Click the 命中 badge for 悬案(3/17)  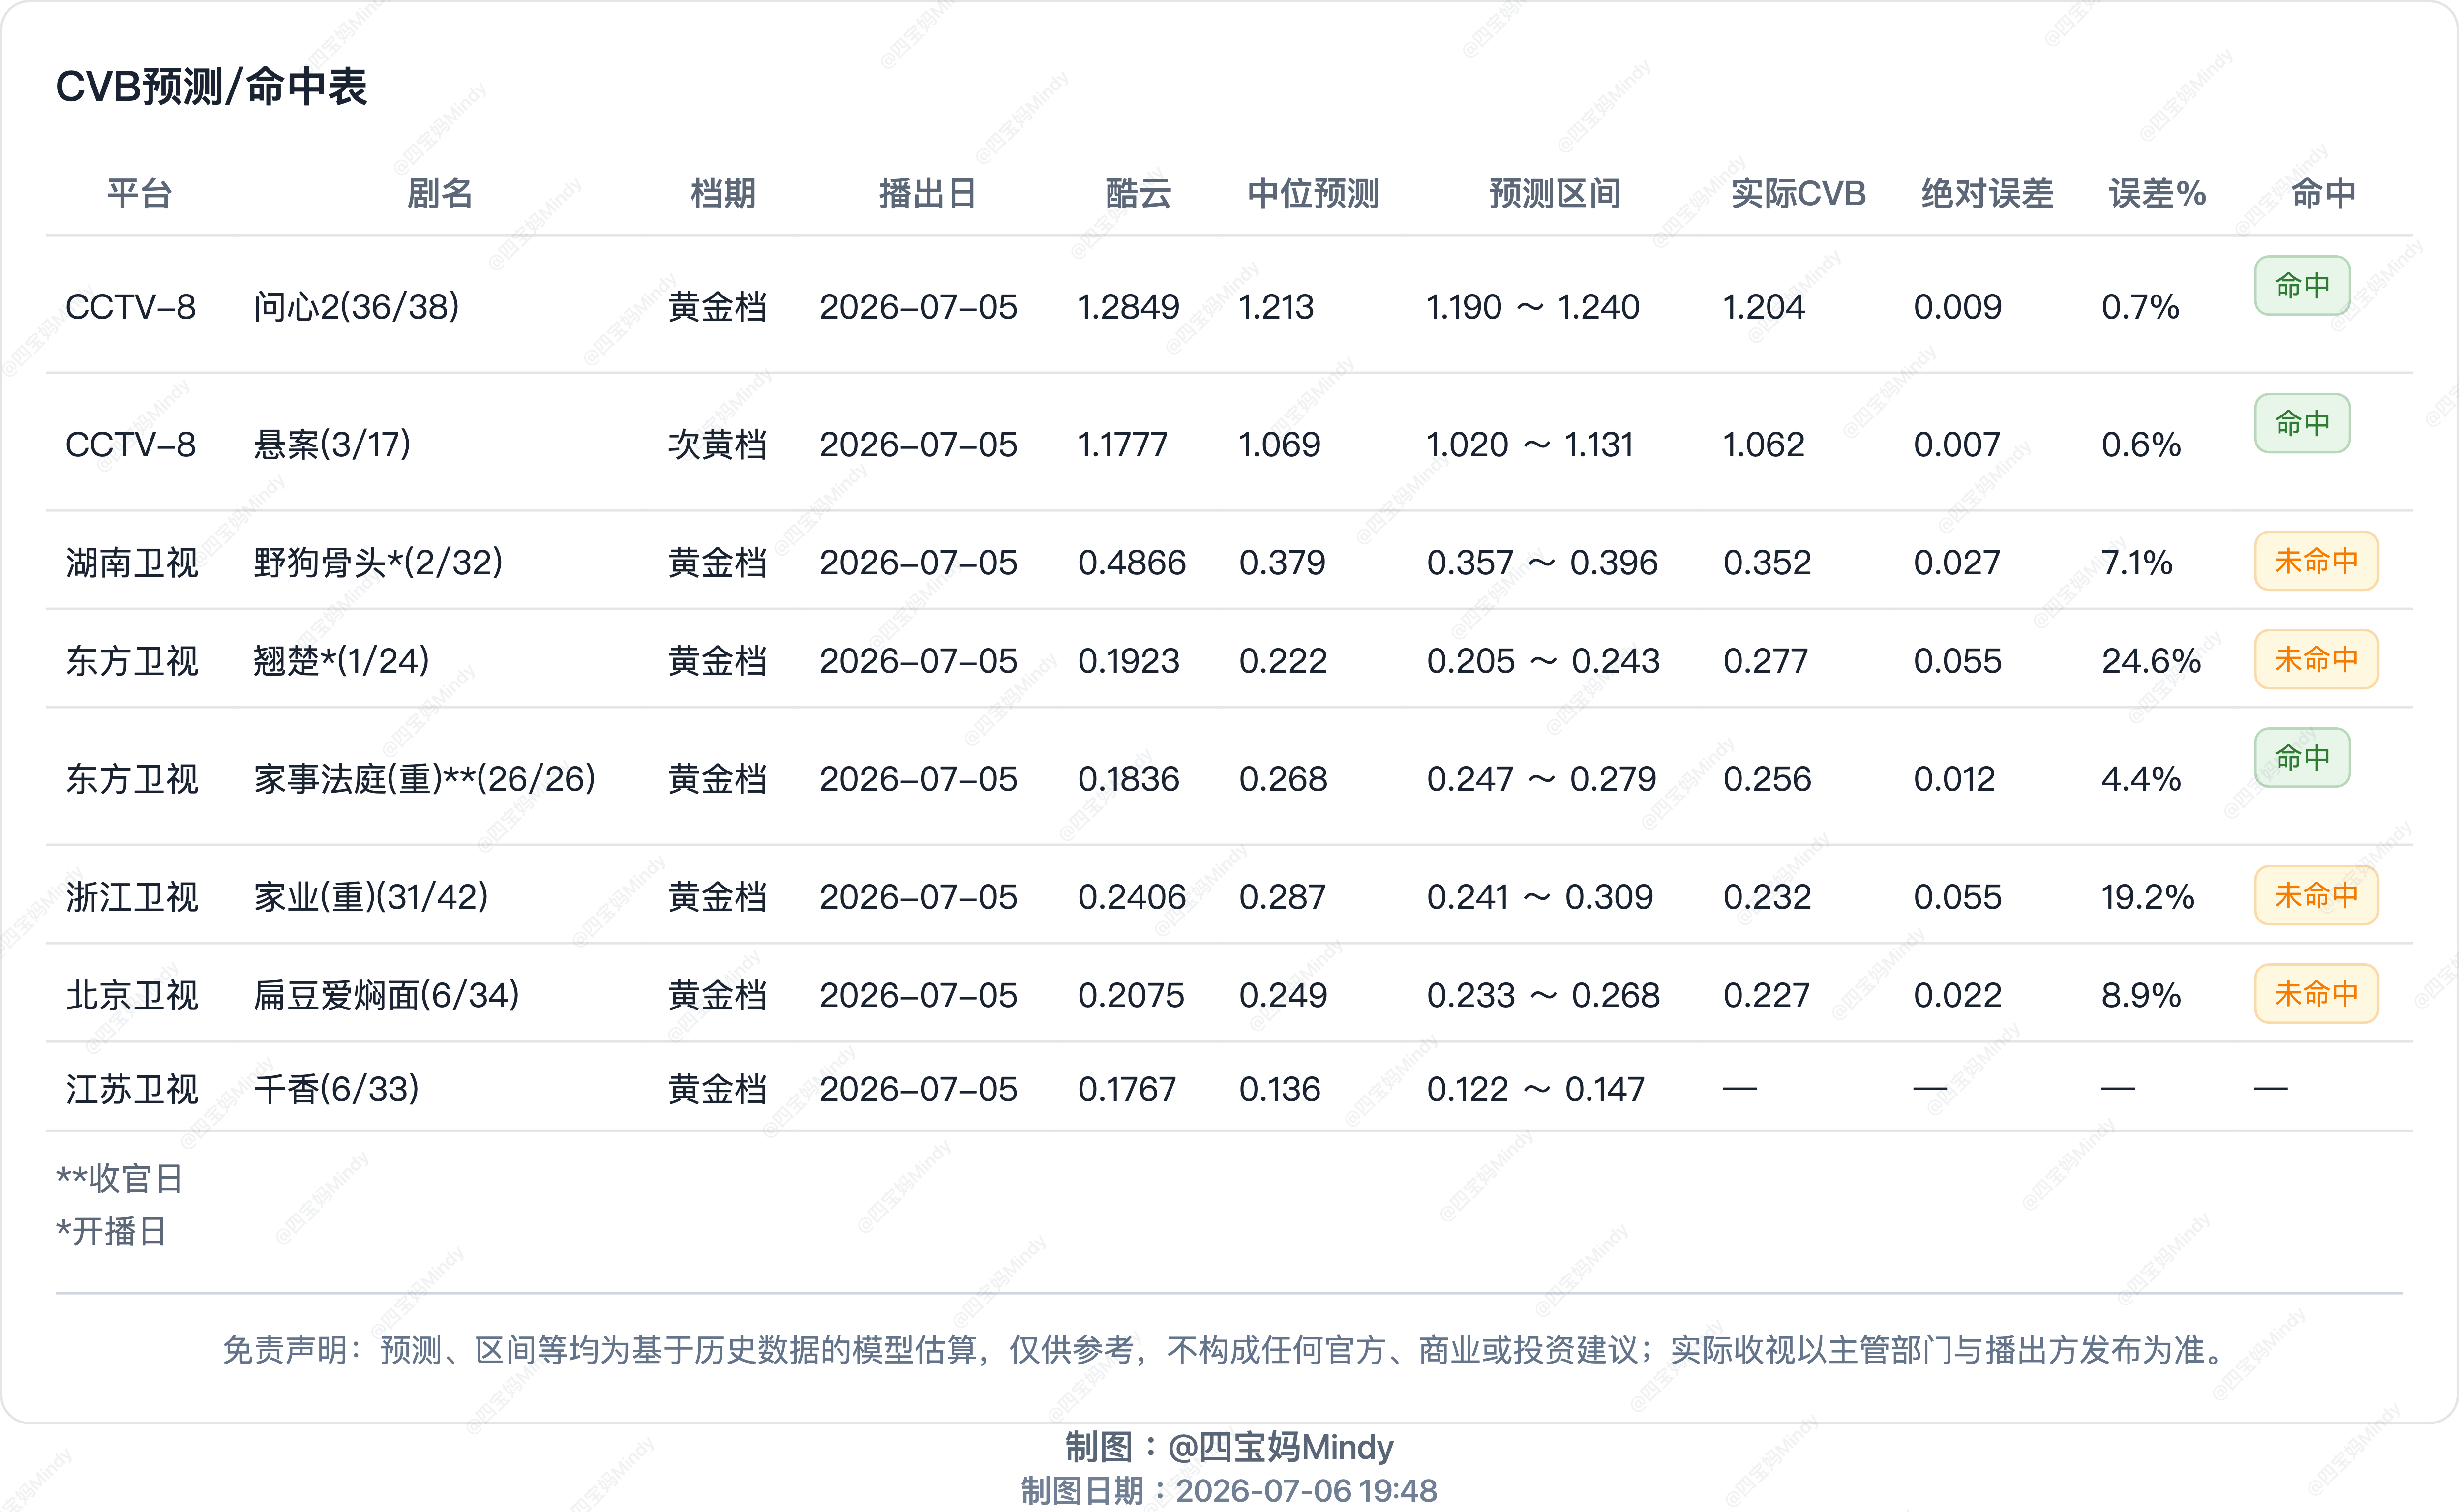coord(2302,423)
